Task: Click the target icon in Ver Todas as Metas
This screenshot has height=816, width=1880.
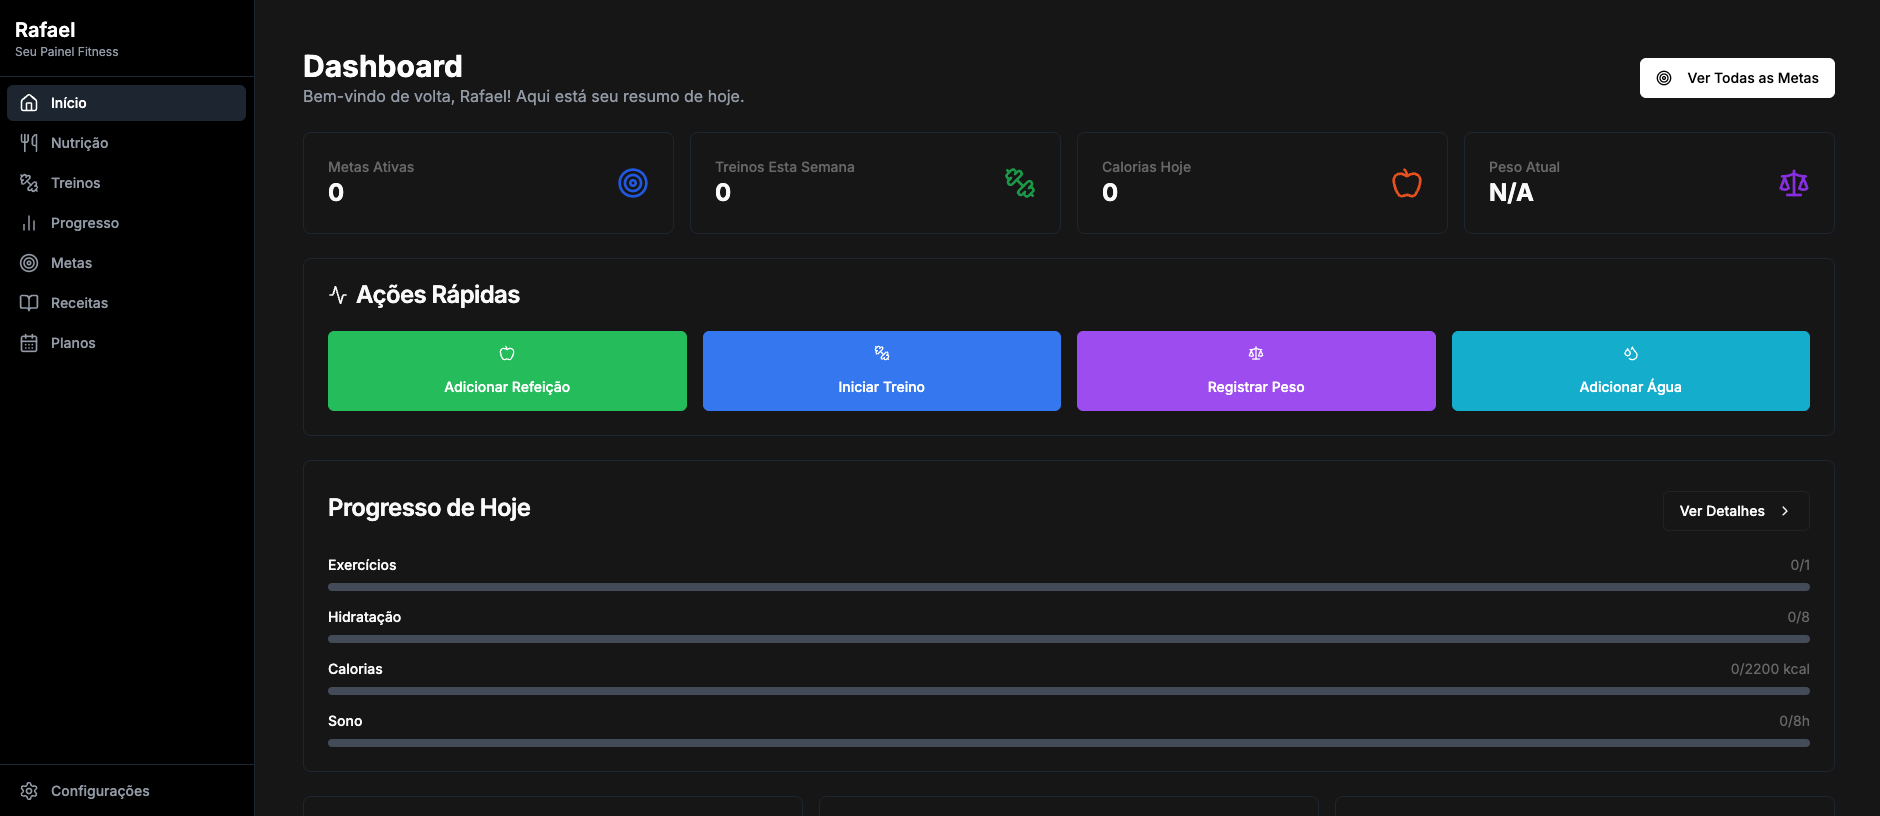Action: [x=1664, y=78]
